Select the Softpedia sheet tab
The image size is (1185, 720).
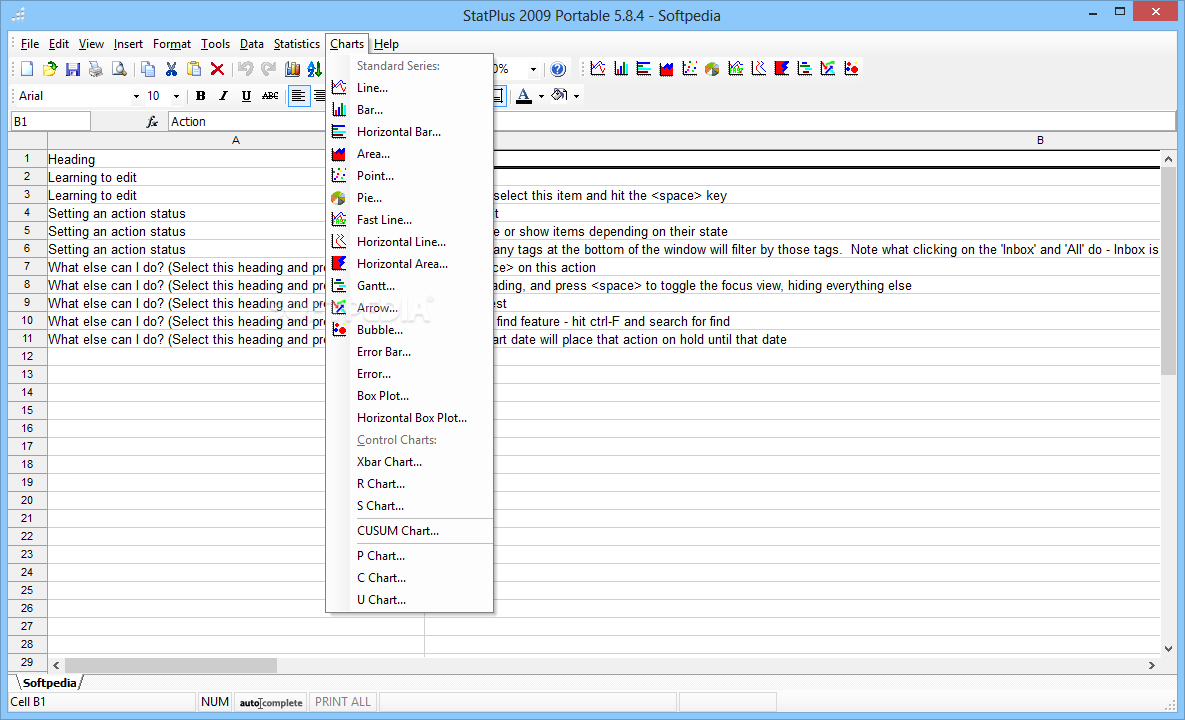(x=49, y=683)
